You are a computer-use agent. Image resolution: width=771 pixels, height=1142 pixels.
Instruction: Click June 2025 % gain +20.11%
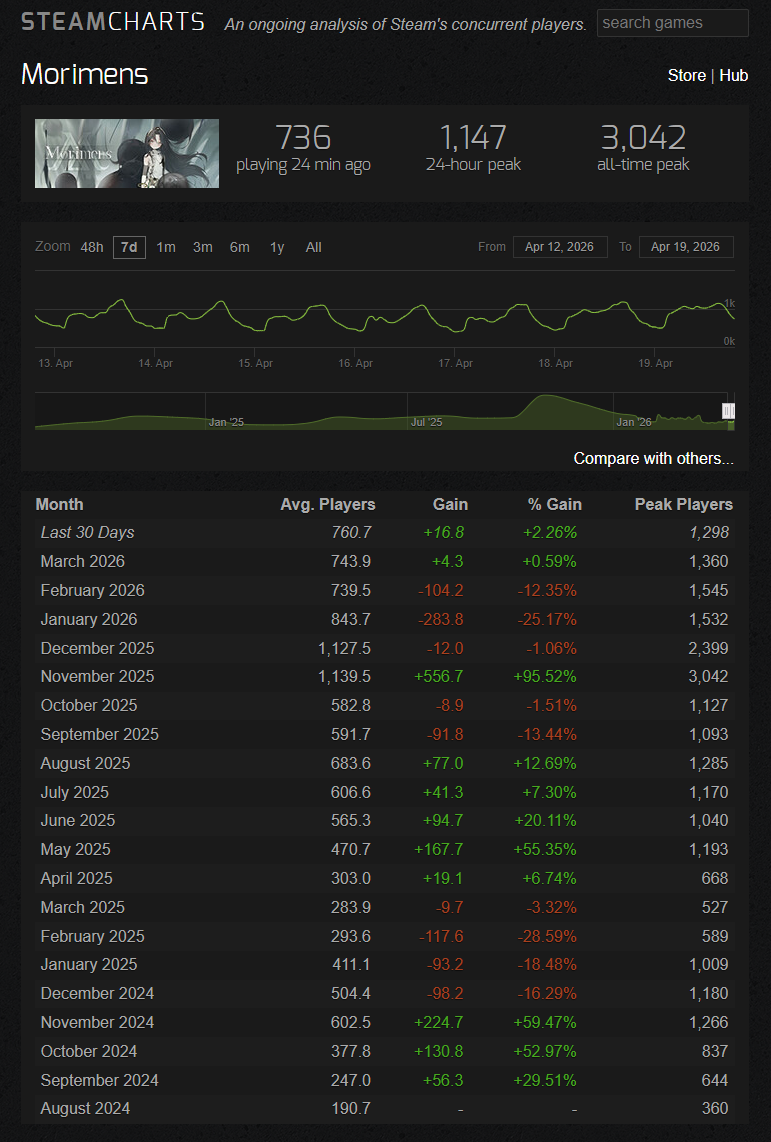(545, 820)
